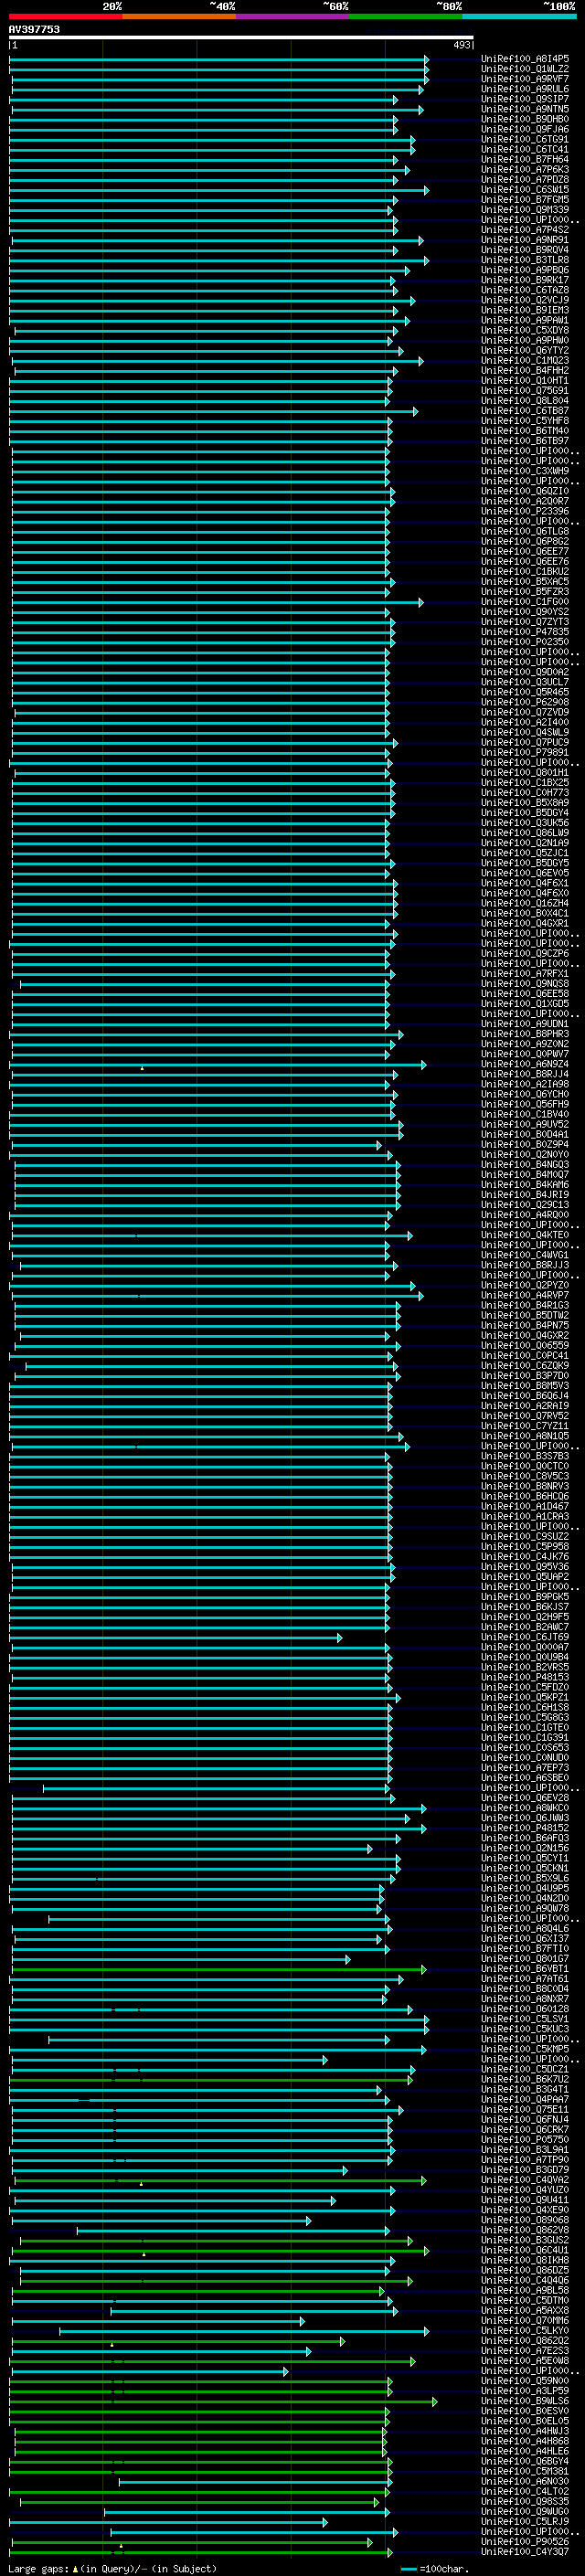Select hit label UniRef100_B6VBT1
Viewport: 585px width, 2576px height.
tap(525, 1969)
